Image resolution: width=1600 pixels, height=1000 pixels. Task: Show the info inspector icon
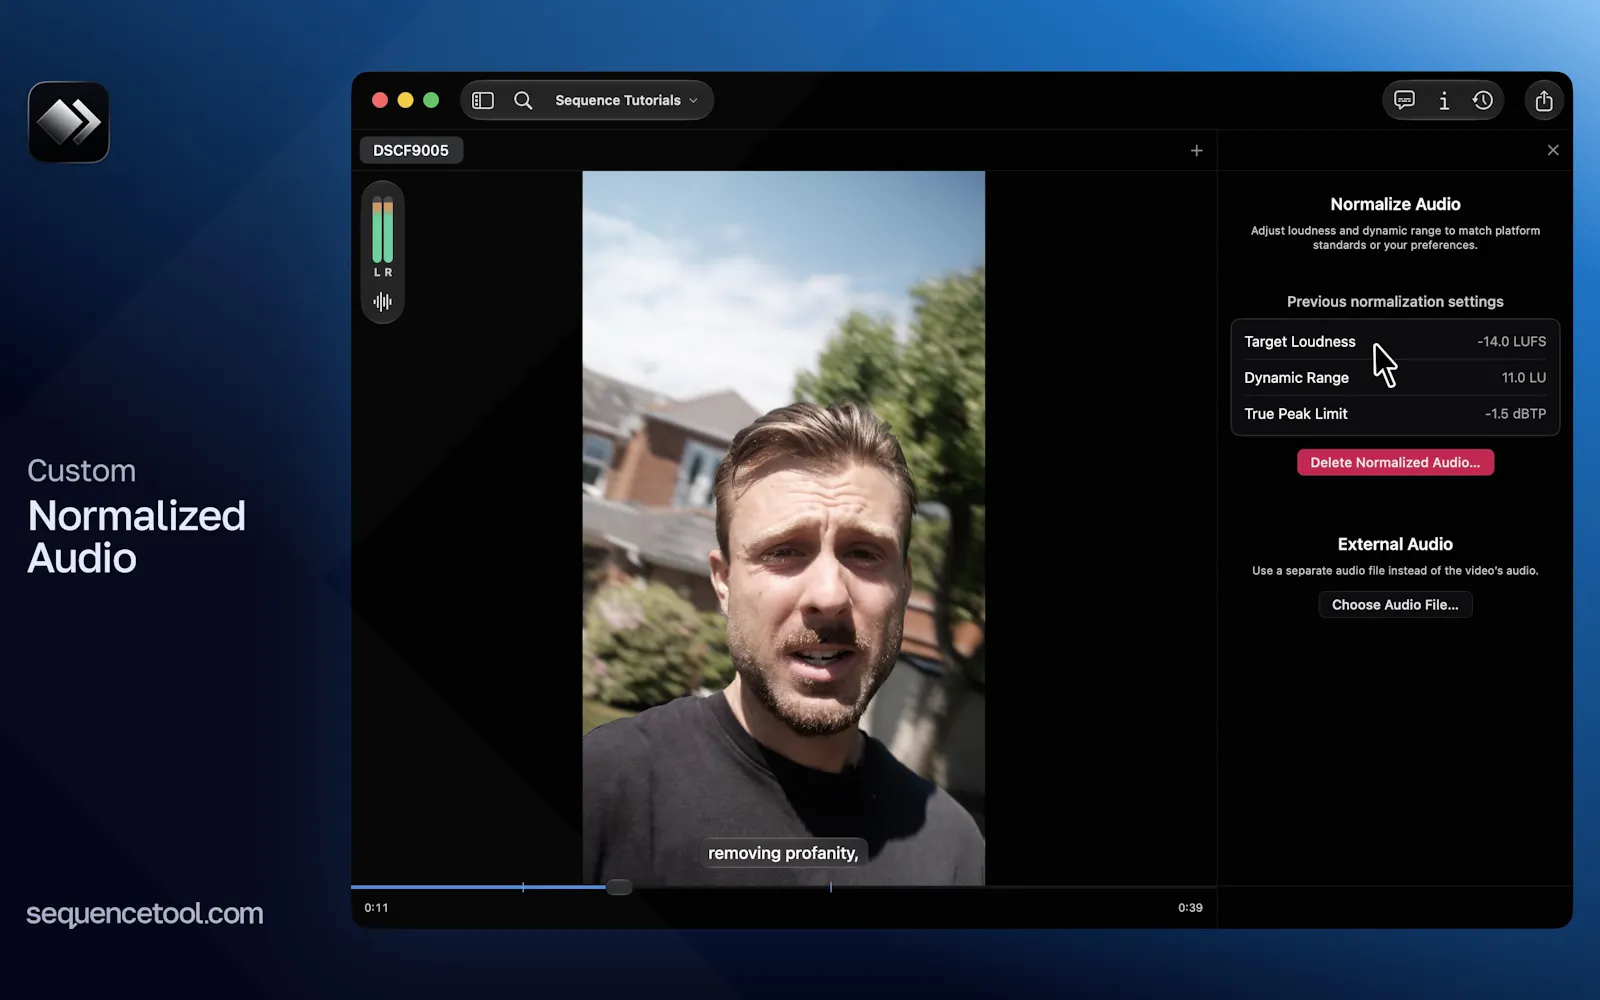point(1444,100)
